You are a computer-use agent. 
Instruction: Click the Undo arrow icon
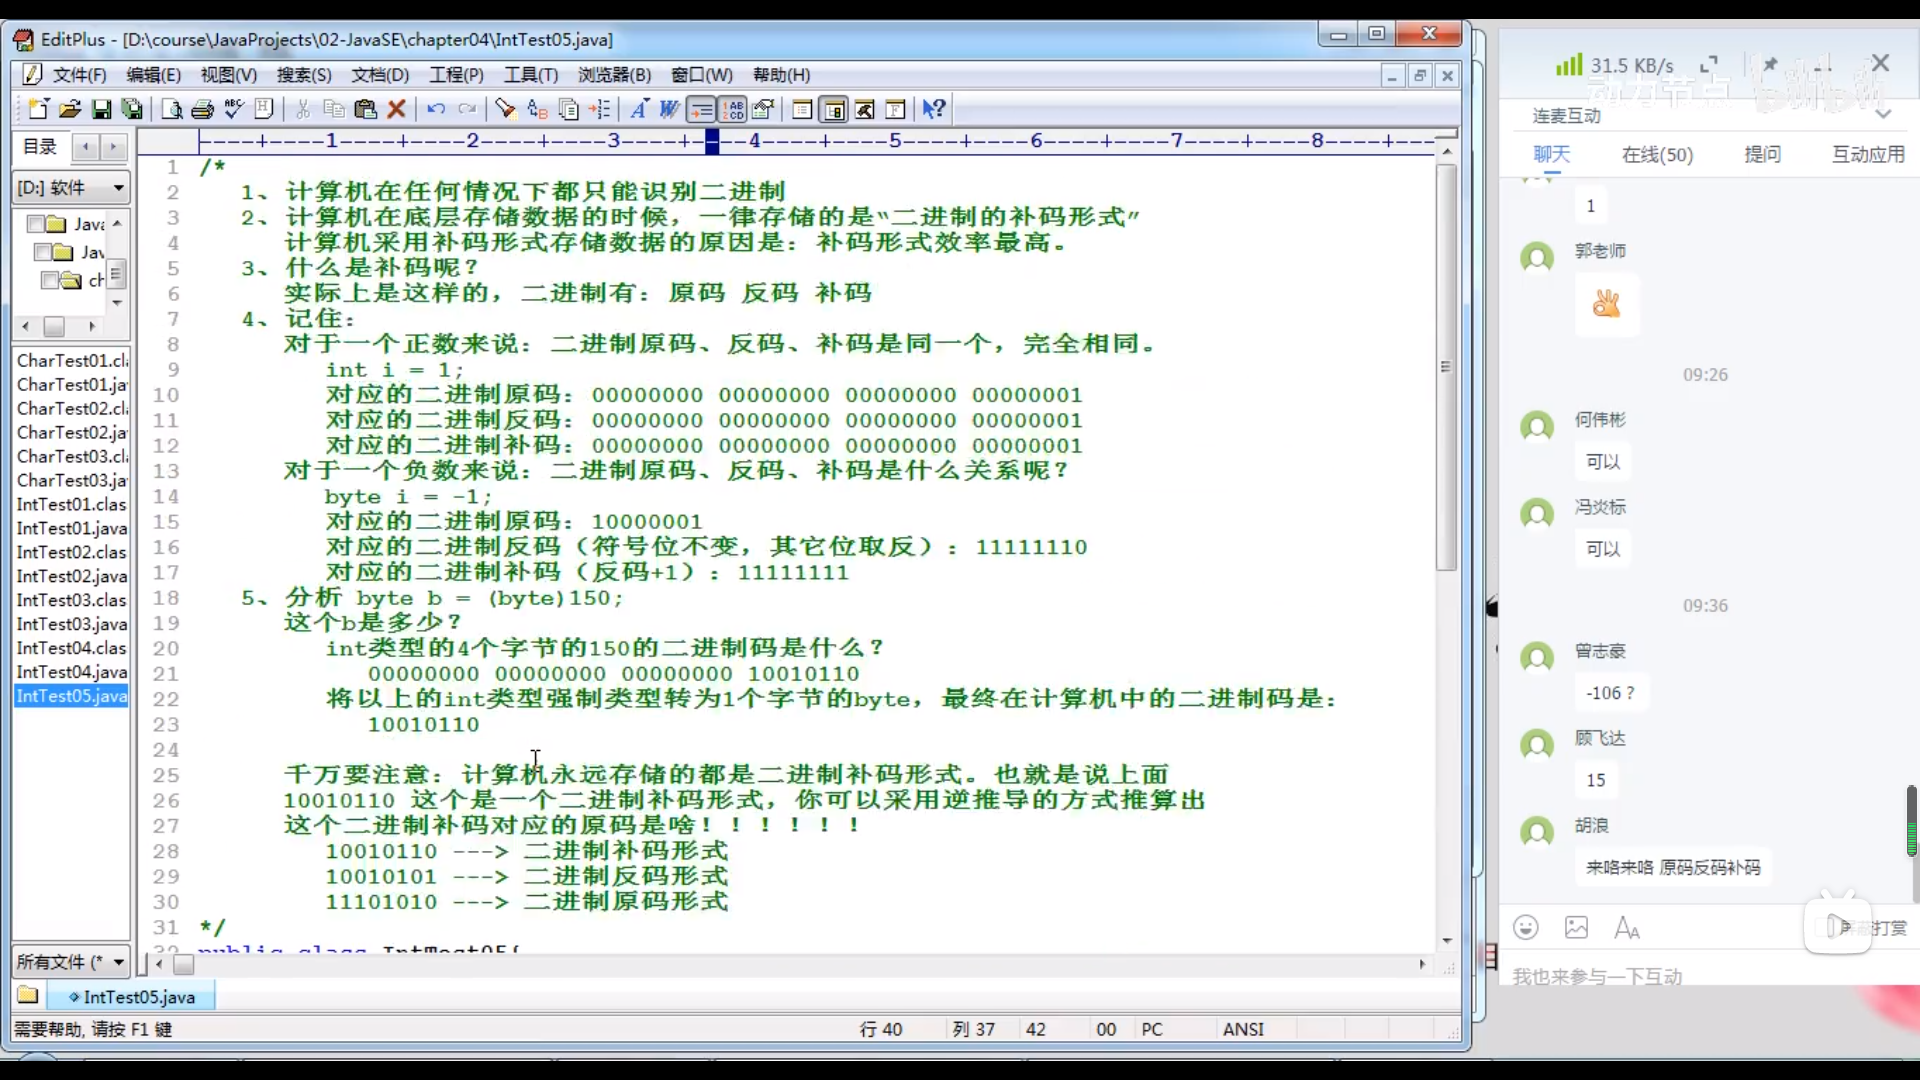tap(436, 109)
